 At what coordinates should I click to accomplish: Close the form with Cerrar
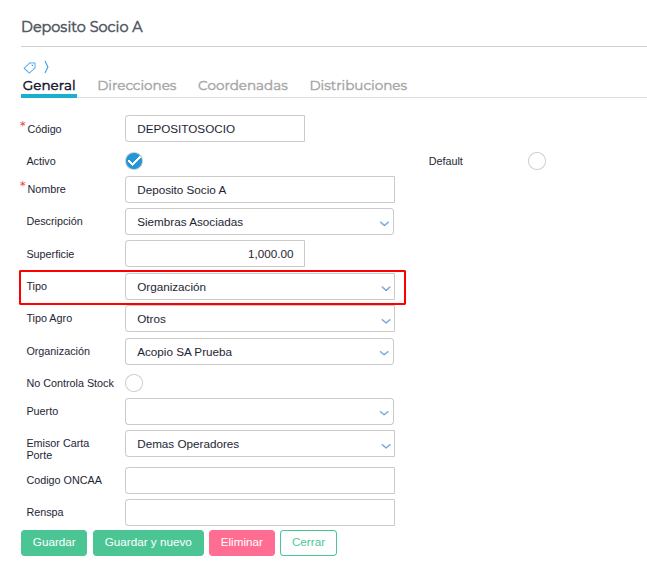pos(308,543)
